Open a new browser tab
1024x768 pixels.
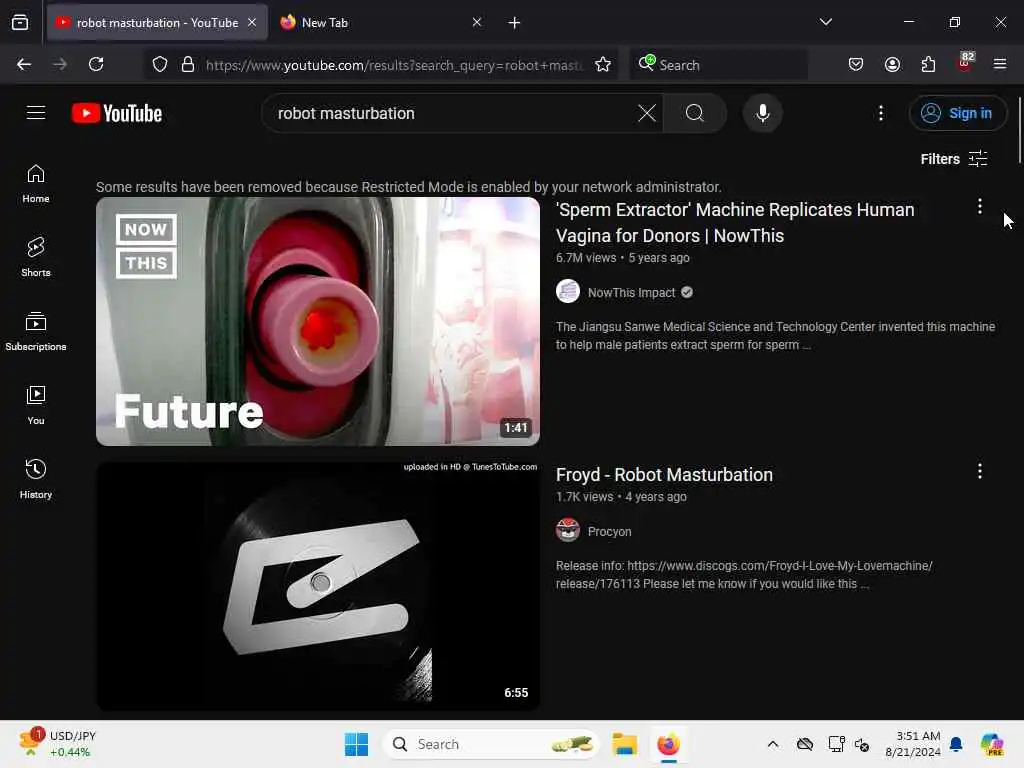click(514, 23)
